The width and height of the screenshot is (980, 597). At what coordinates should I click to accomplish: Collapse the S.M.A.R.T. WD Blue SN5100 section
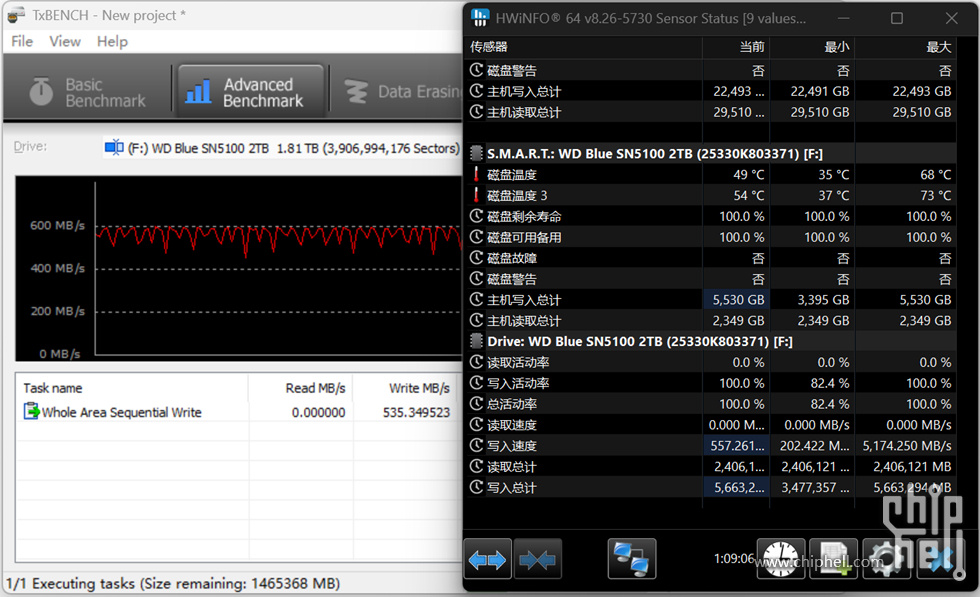[x=477, y=154]
